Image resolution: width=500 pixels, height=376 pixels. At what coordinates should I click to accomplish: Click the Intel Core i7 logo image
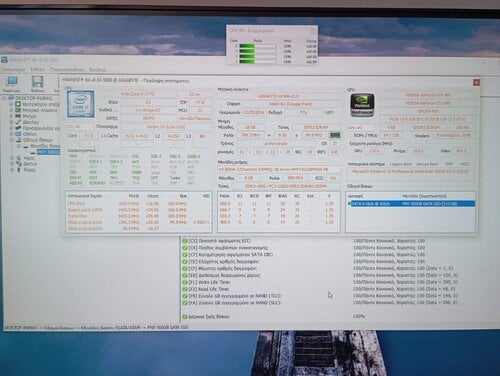(80, 104)
